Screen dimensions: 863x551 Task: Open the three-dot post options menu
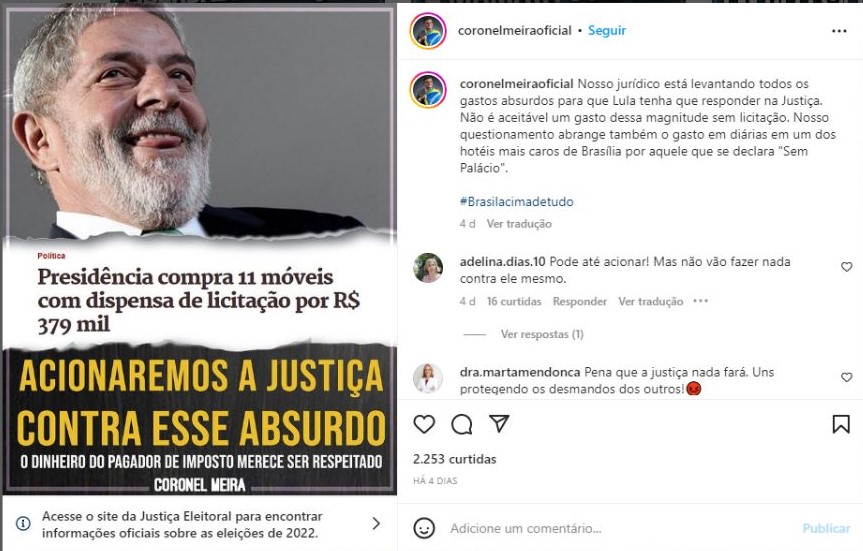coord(839,31)
